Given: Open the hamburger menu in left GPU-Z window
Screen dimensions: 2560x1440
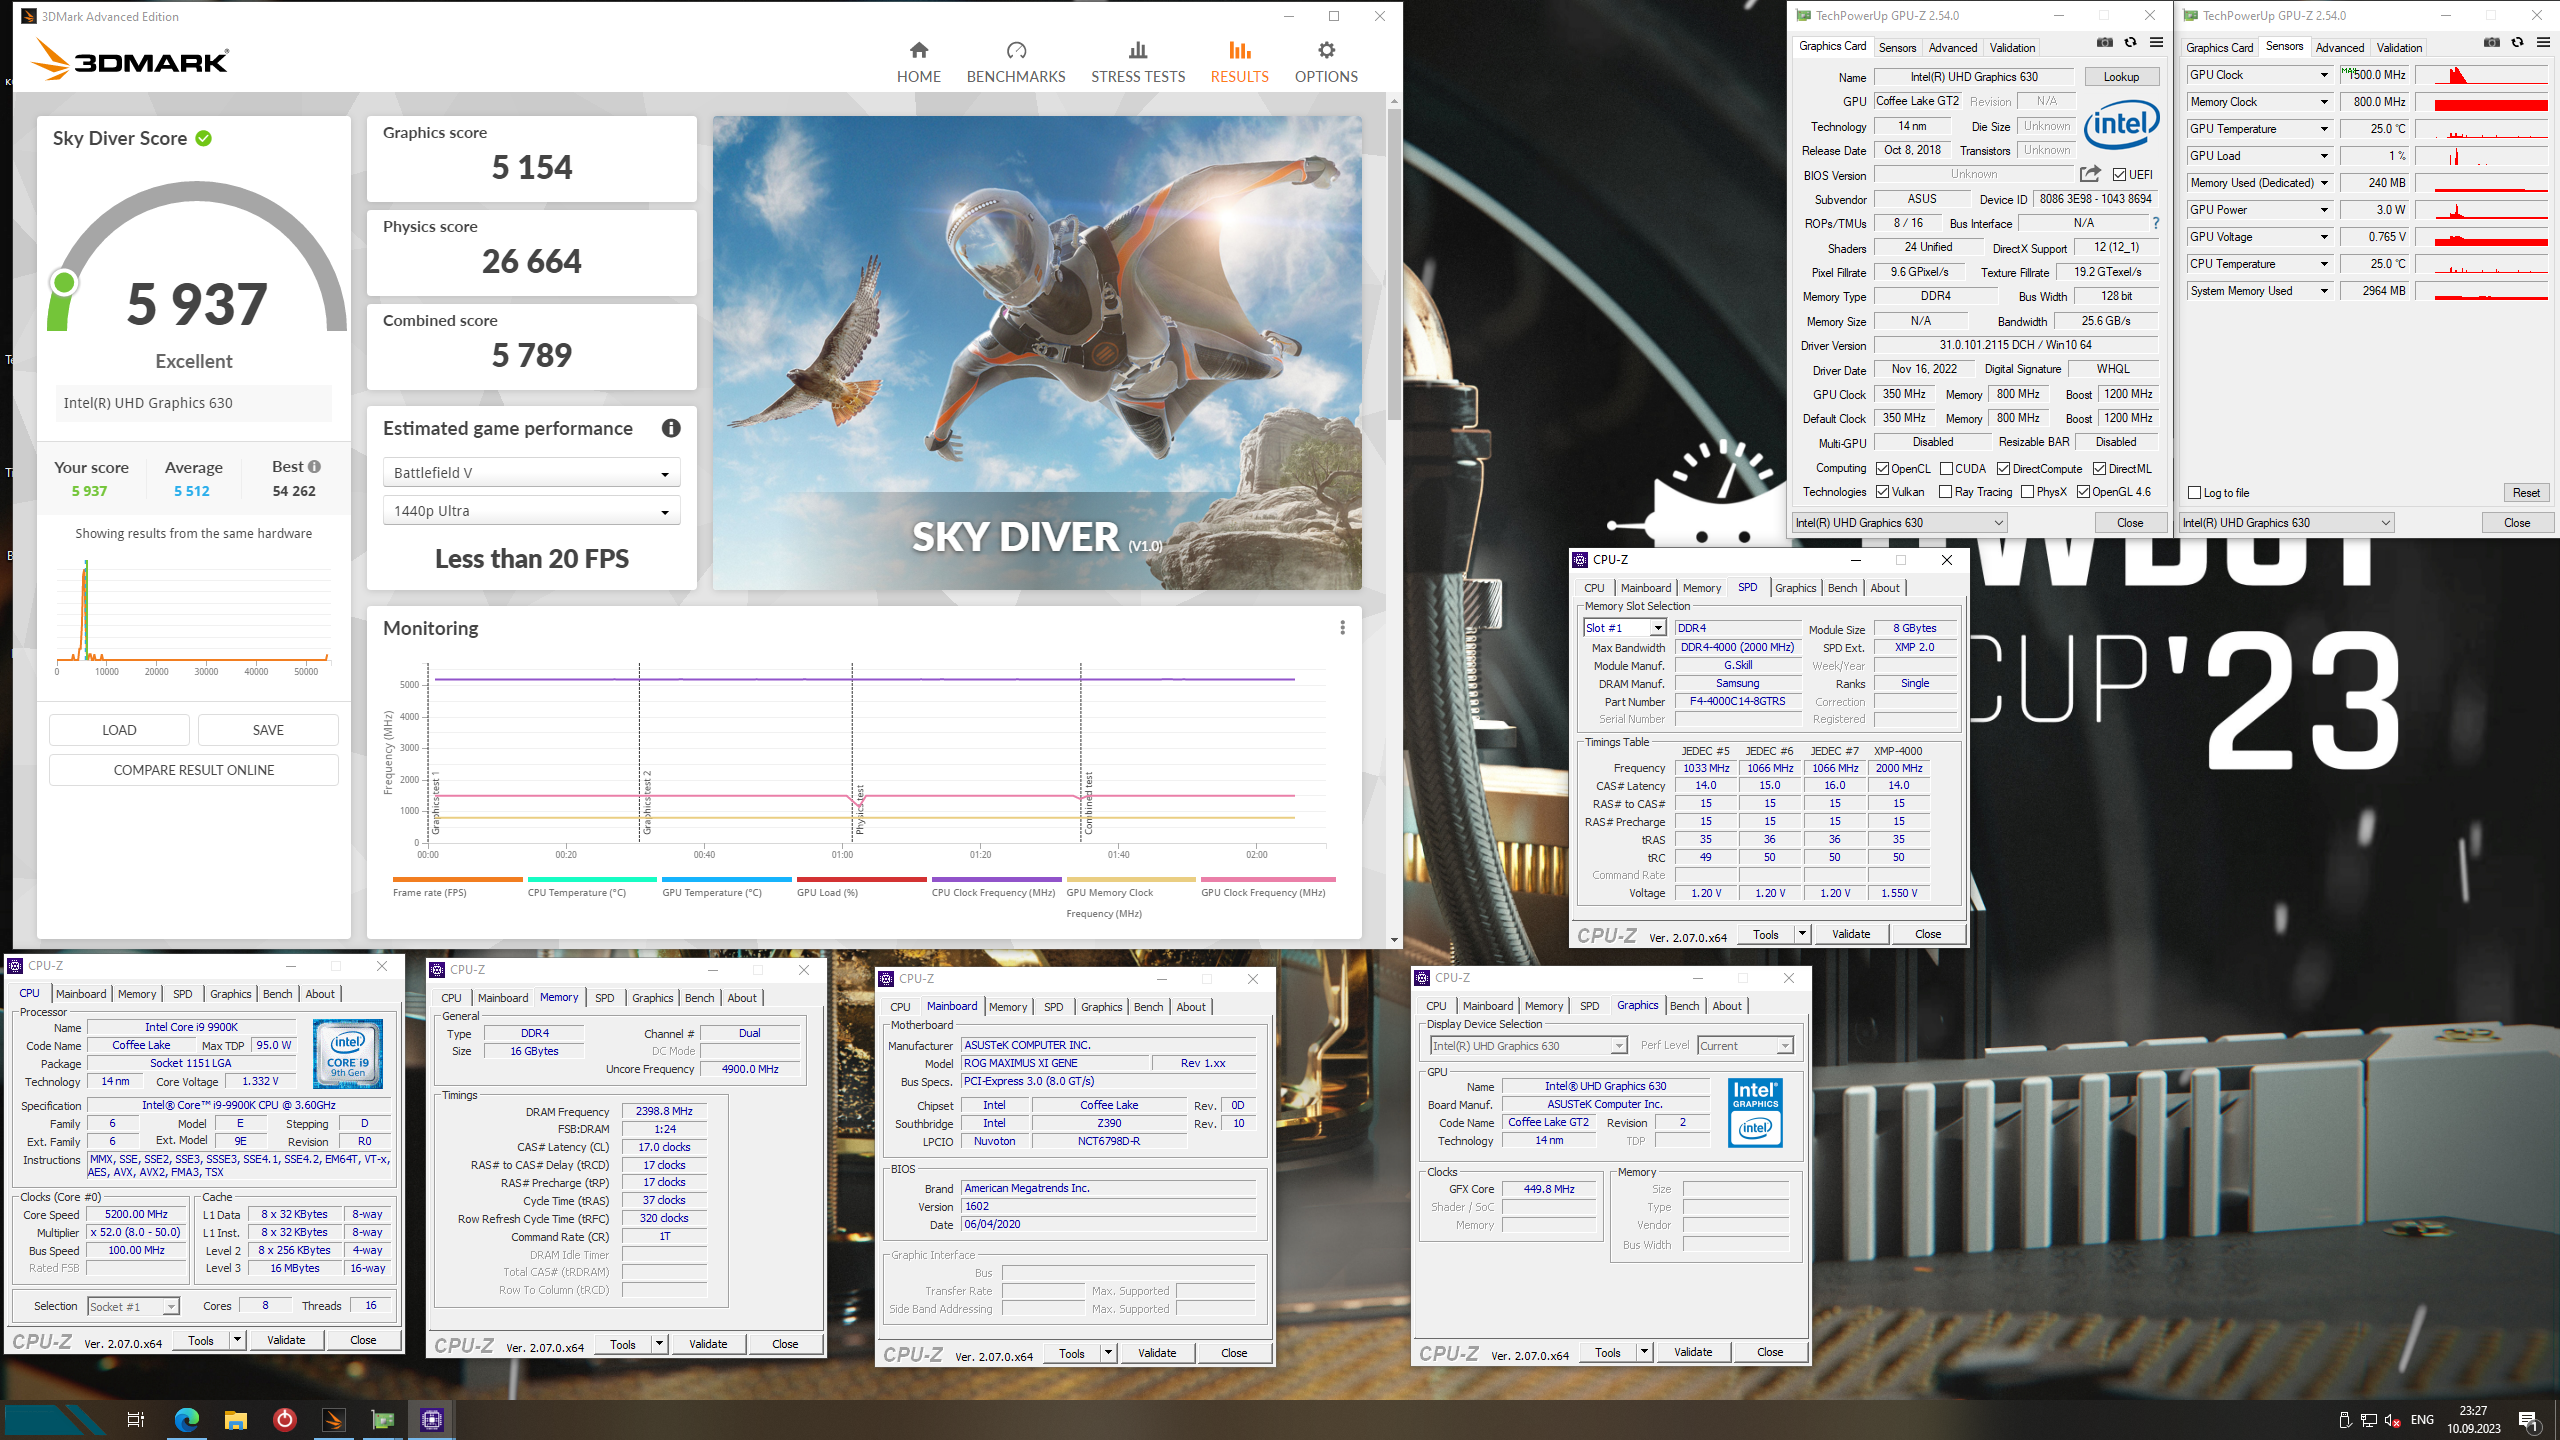Looking at the screenshot, I should click(2156, 43).
